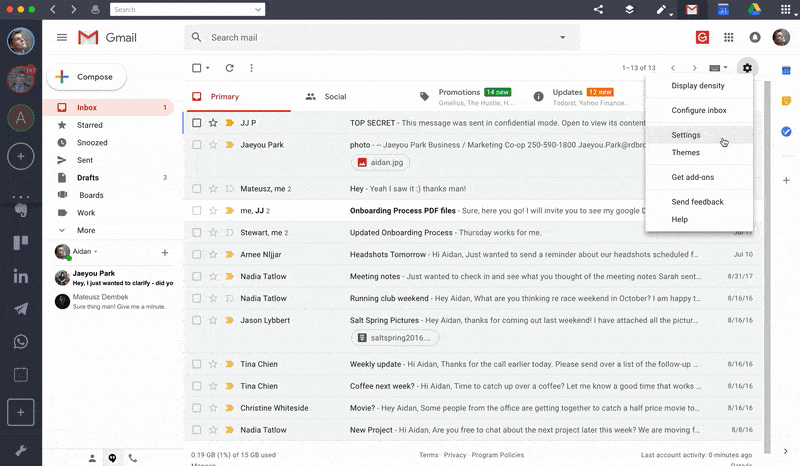Open the Calendar side panel icon
The height and width of the screenshot is (466, 800).
point(786,70)
